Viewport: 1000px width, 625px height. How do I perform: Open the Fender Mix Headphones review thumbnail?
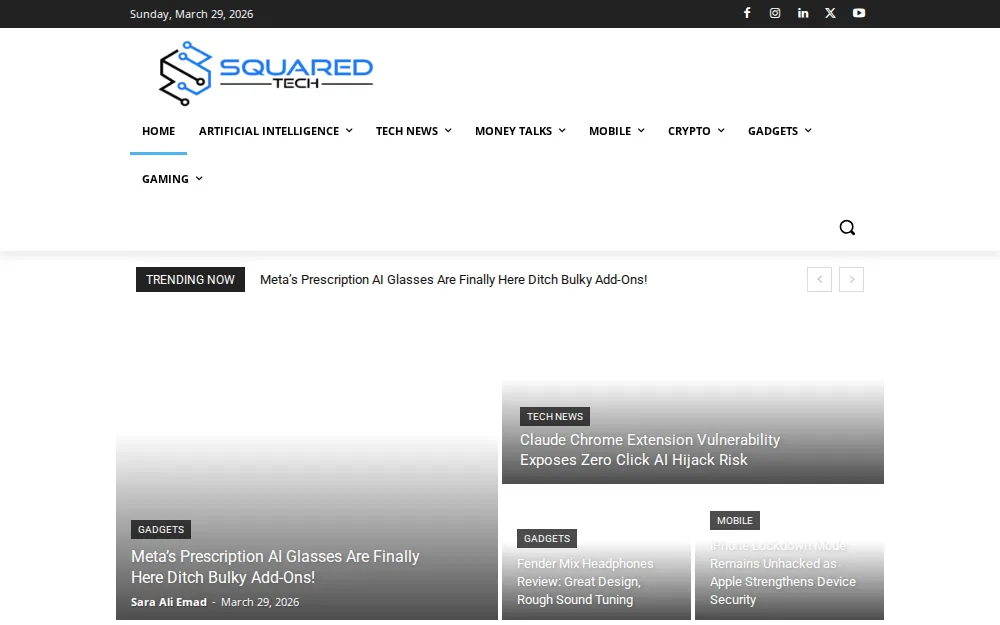click(x=585, y=581)
